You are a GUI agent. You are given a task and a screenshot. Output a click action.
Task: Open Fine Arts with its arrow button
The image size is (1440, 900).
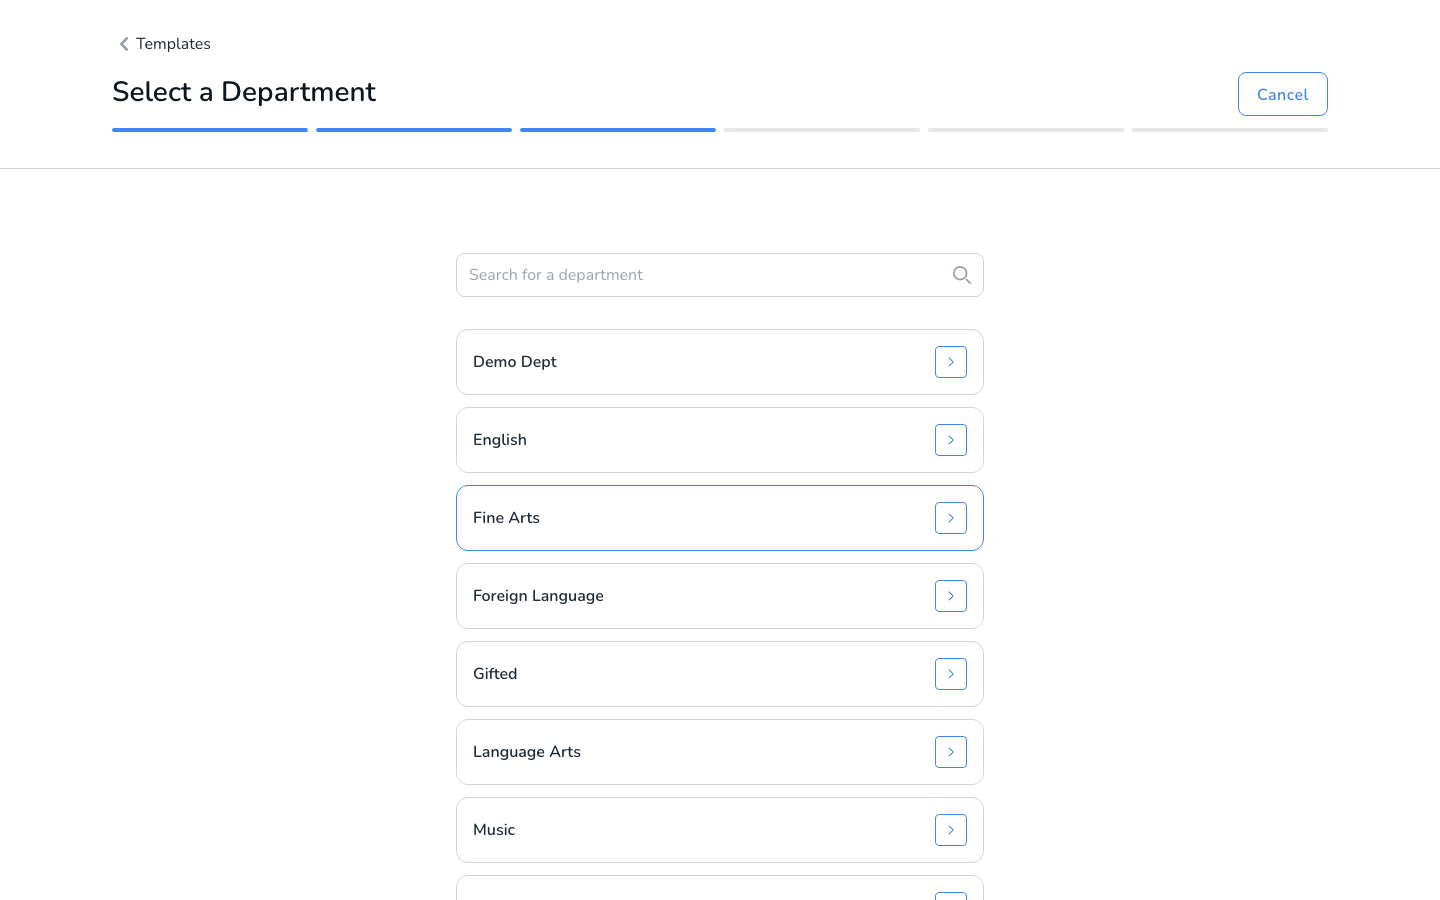951,518
